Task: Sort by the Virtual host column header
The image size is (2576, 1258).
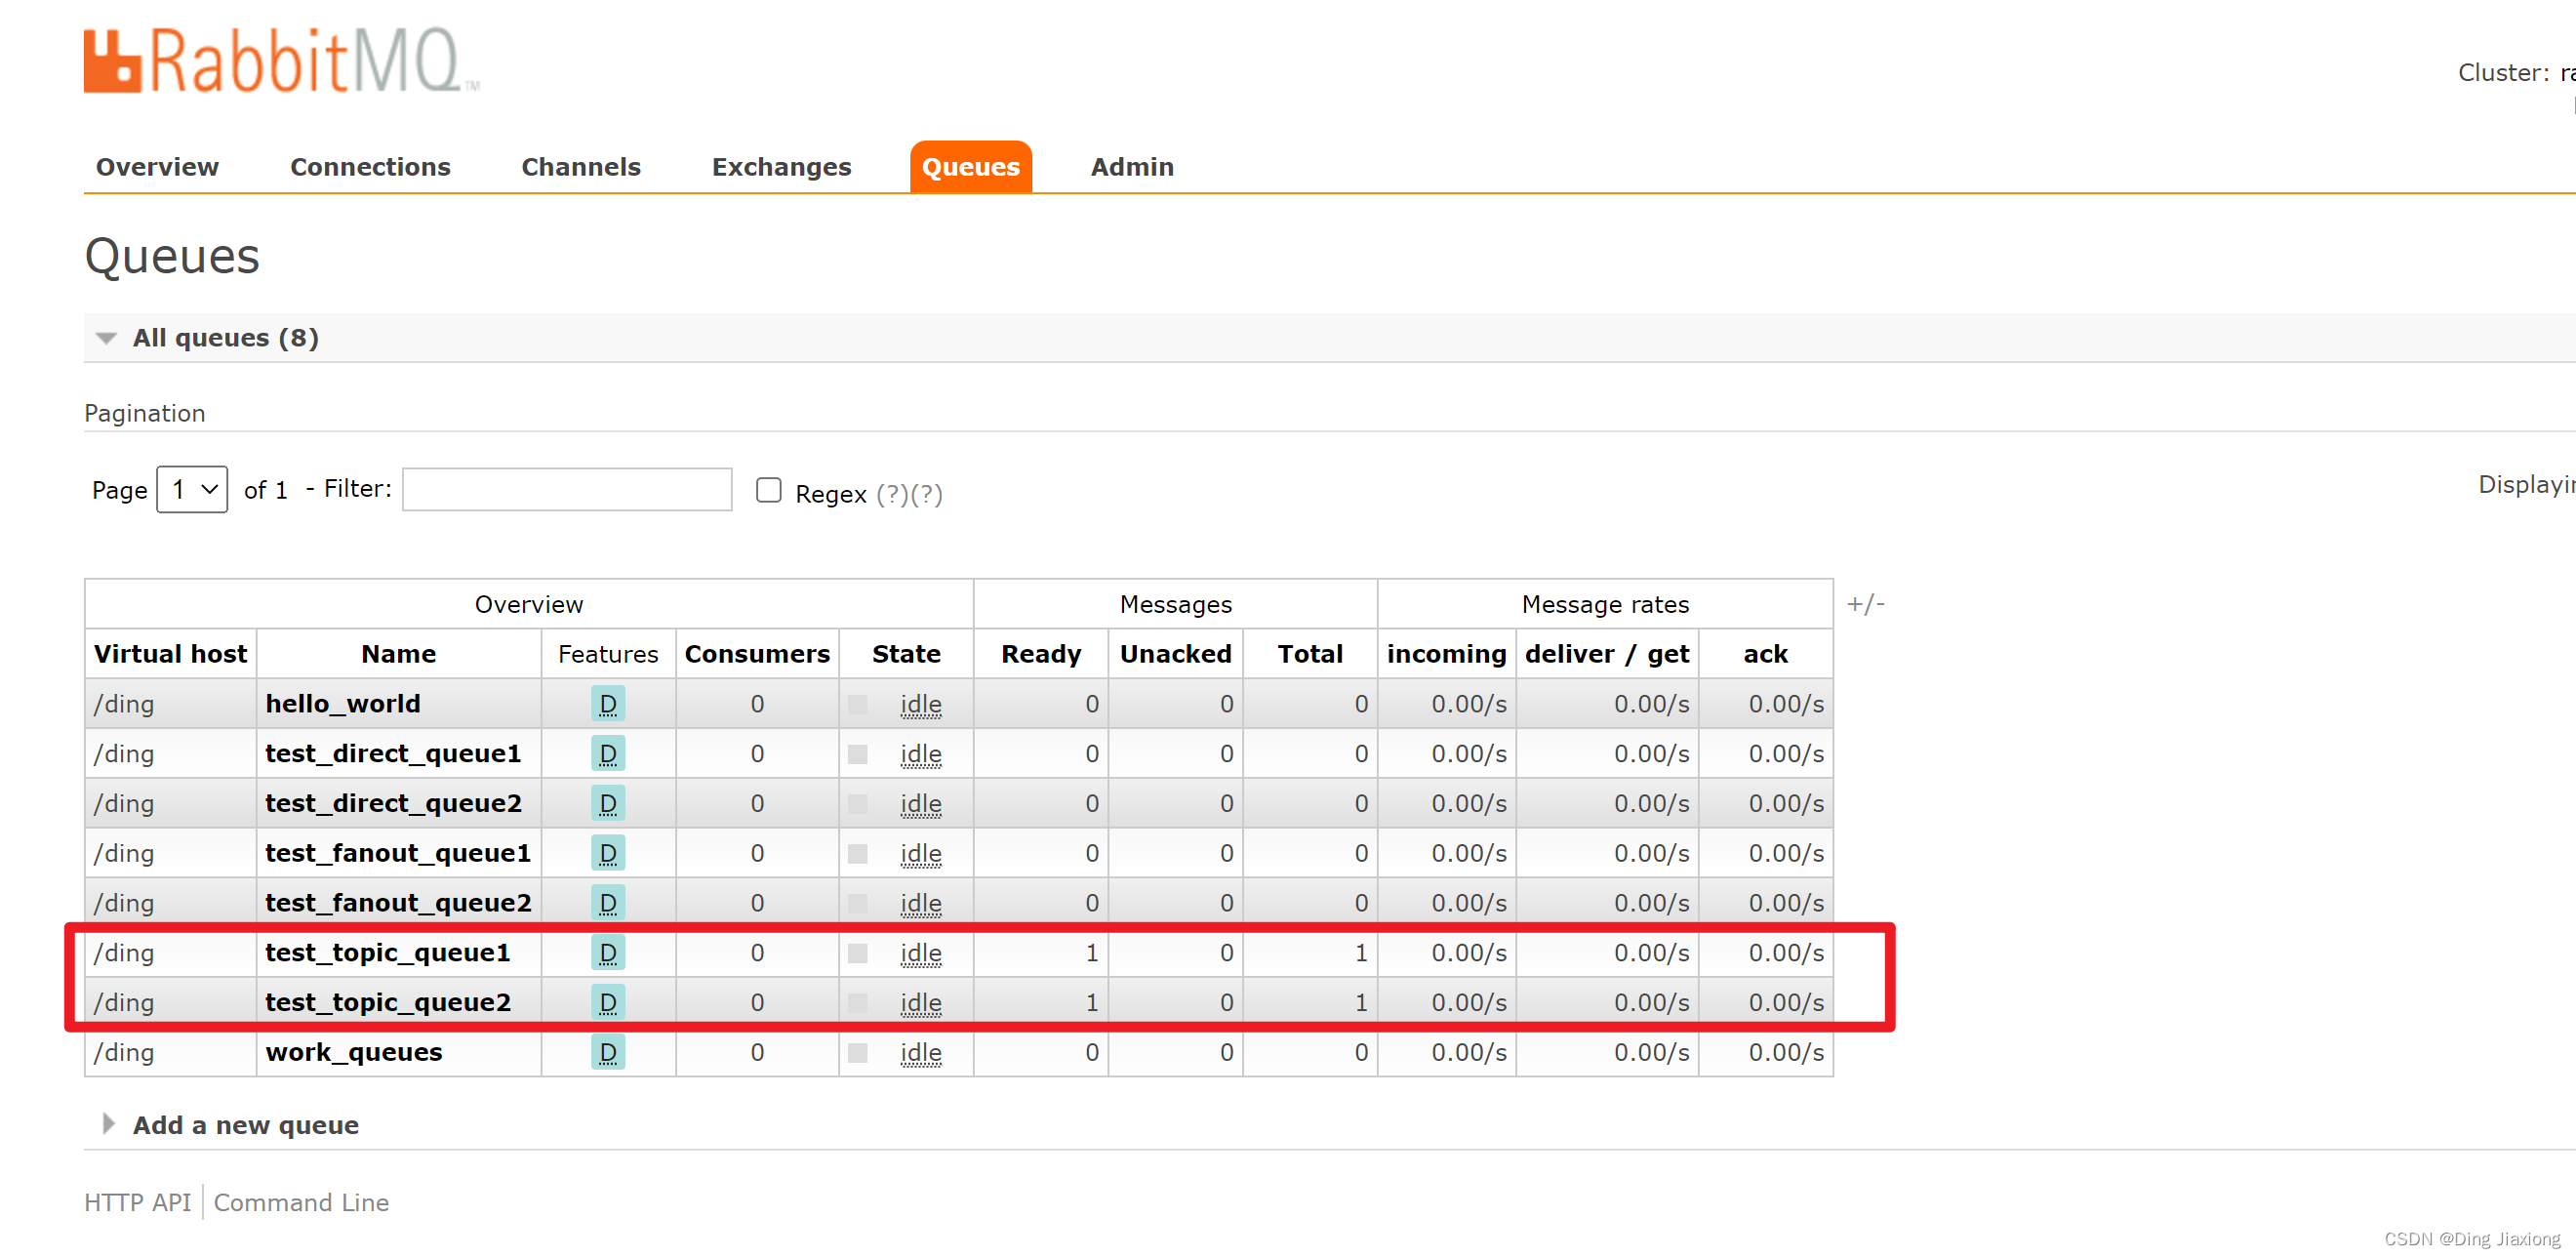Action: point(170,655)
